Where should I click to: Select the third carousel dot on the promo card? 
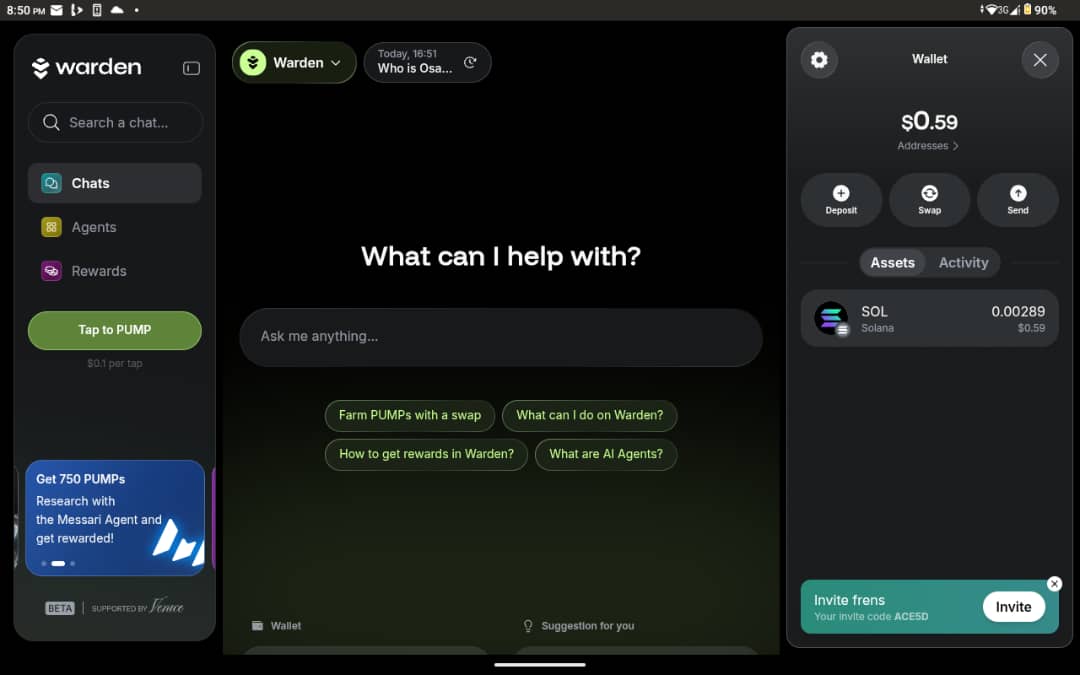(73, 563)
